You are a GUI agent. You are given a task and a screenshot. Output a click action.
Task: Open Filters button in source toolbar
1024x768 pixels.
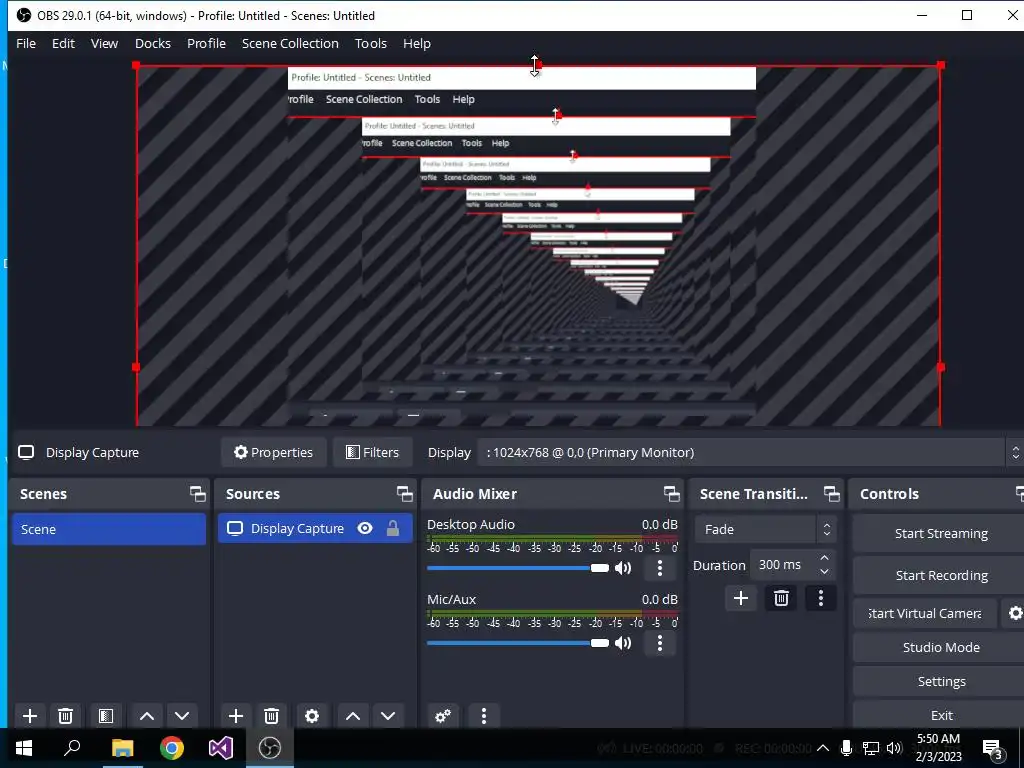tap(373, 453)
